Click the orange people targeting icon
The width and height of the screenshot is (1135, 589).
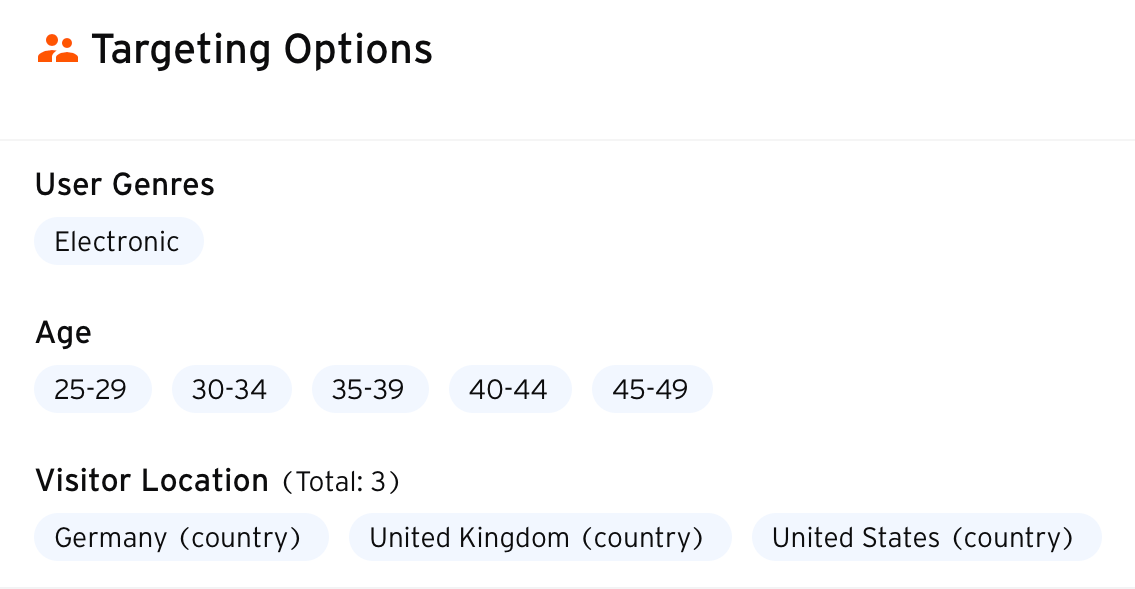coord(57,49)
